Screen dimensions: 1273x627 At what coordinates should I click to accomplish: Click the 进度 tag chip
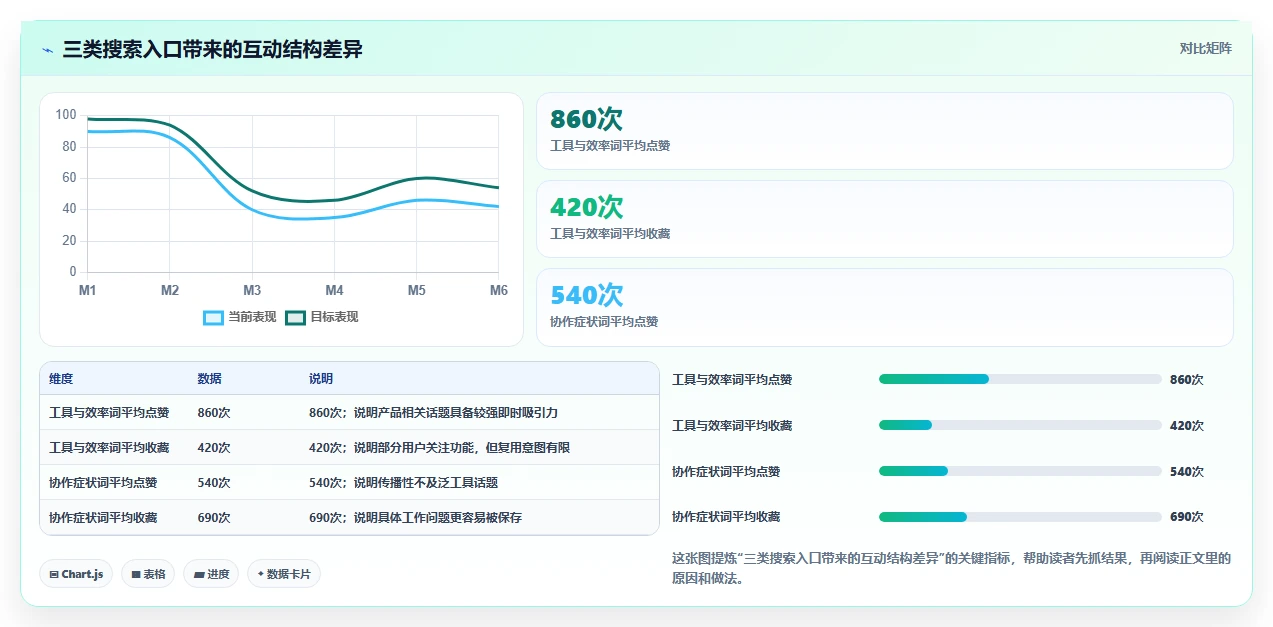point(211,574)
